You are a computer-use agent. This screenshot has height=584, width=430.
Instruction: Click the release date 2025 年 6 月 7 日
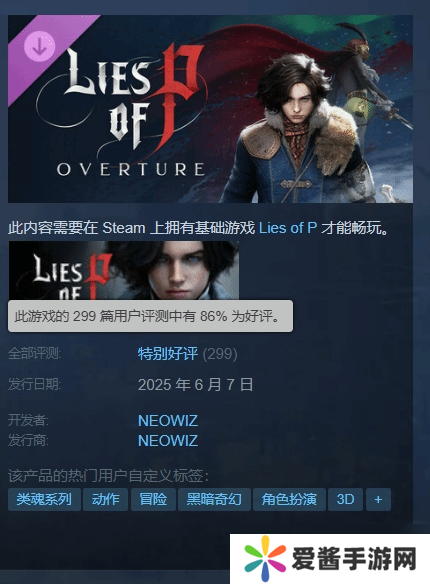pyautogui.click(x=195, y=384)
